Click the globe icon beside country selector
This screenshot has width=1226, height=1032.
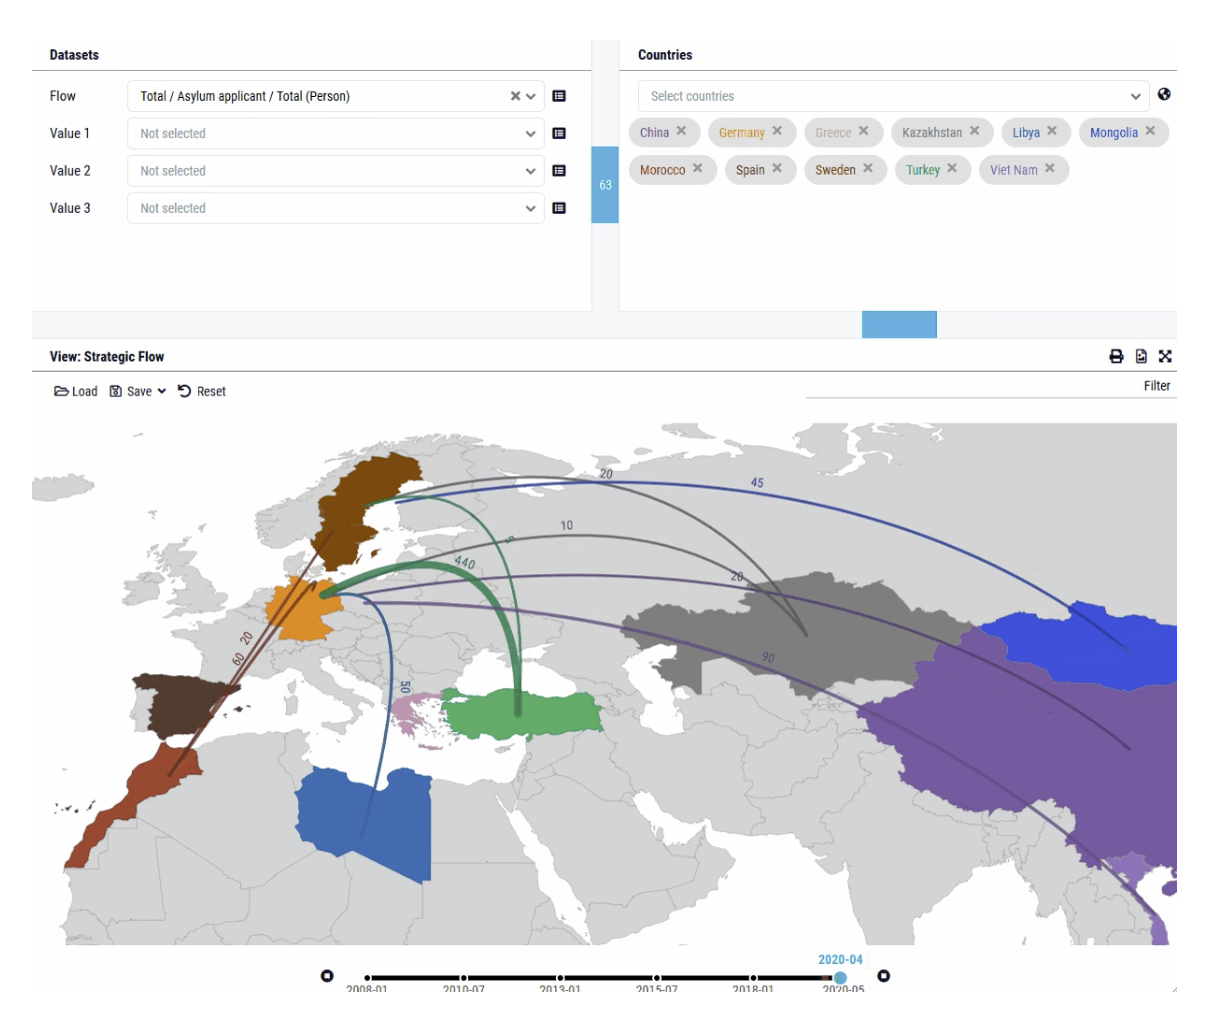[1164, 95]
